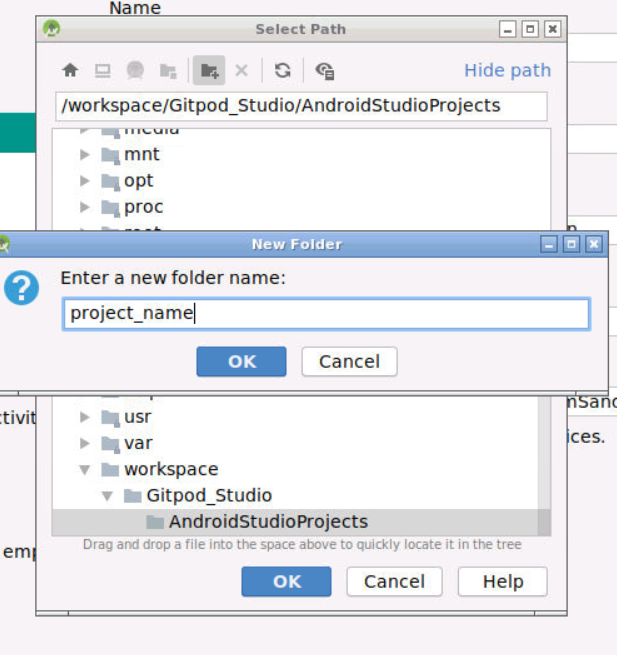Select the project directory toolbar icon
Image resolution: width=617 pixels, height=655 pixels.
(135, 70)
